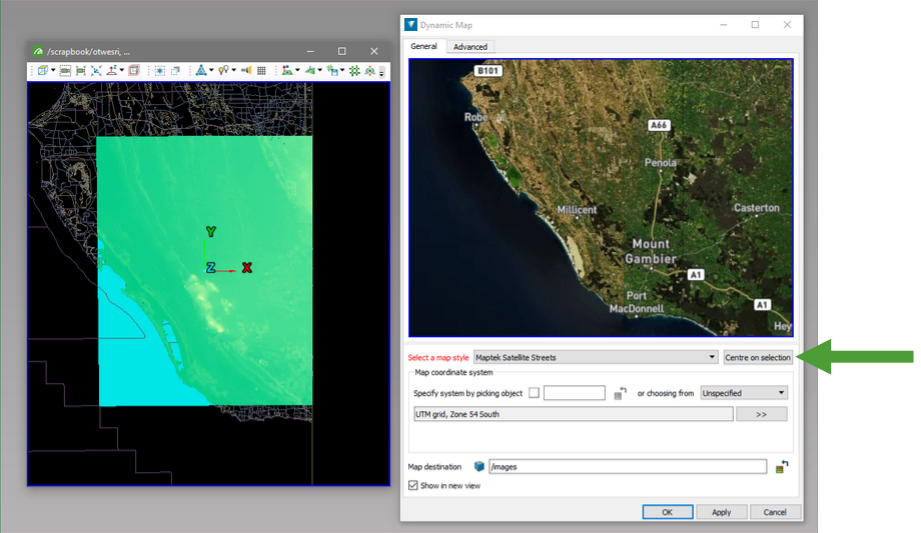Tick the 'Specify system by picking object' checkbox
The image size is (921, 533).
coord(534,393)
